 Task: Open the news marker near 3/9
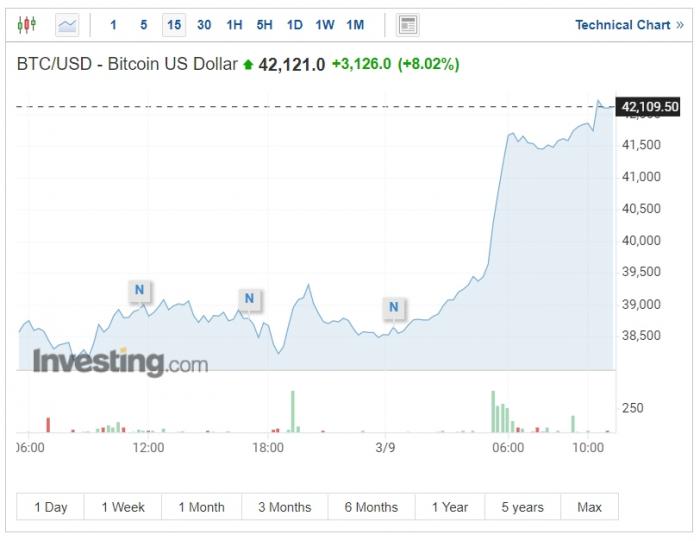tap(393, 307)
